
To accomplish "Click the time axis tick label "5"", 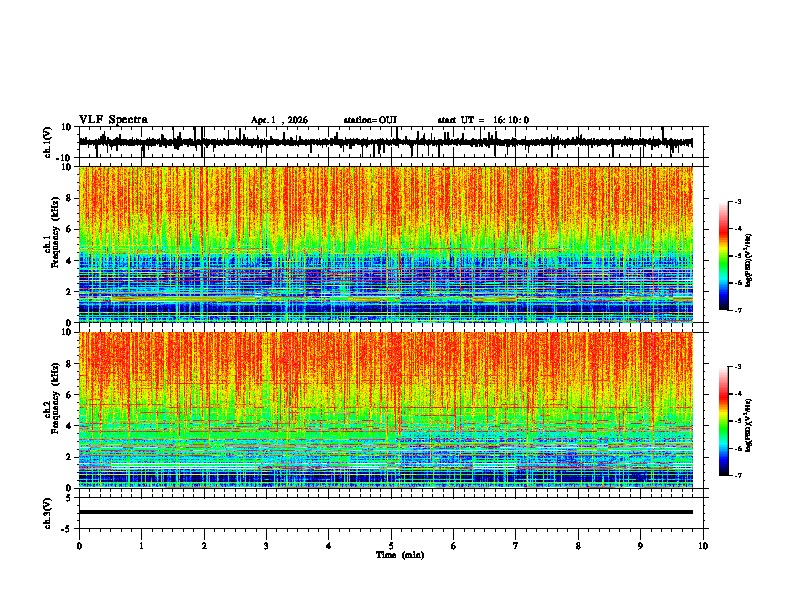I will coord(391,546).
